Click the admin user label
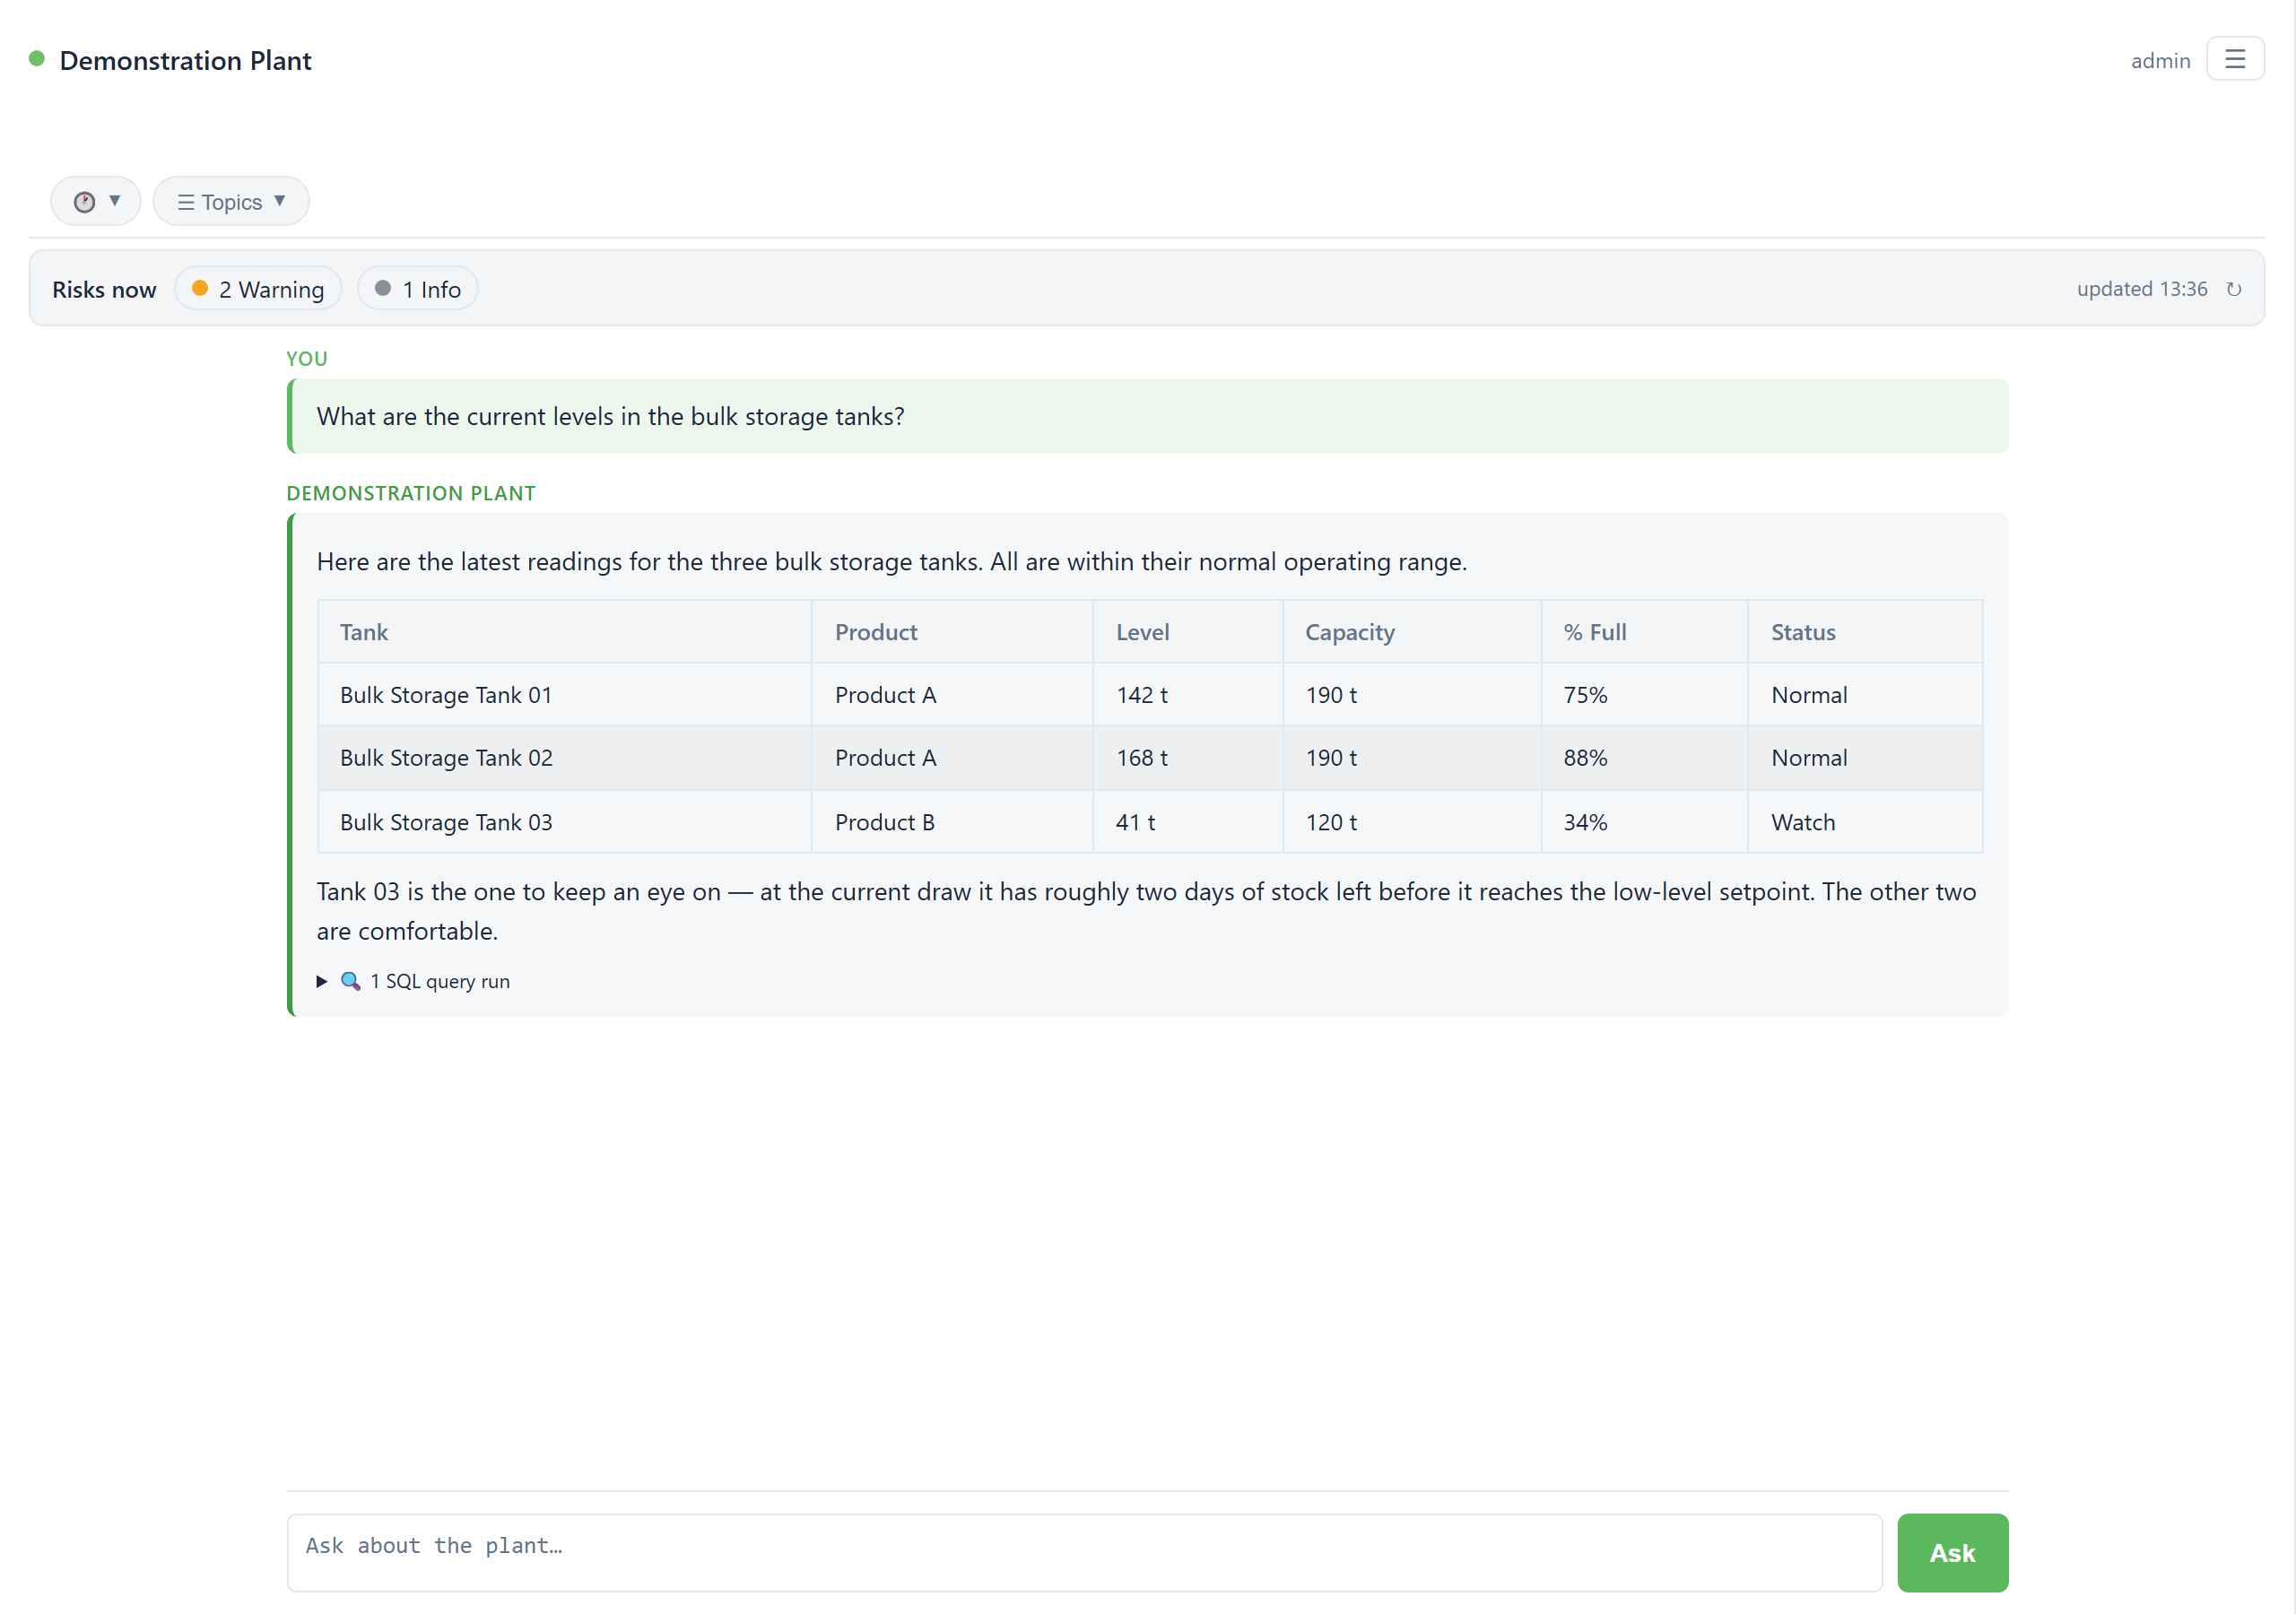This screenshot has width=2296, height=1614. click(x=2160, y=60)
